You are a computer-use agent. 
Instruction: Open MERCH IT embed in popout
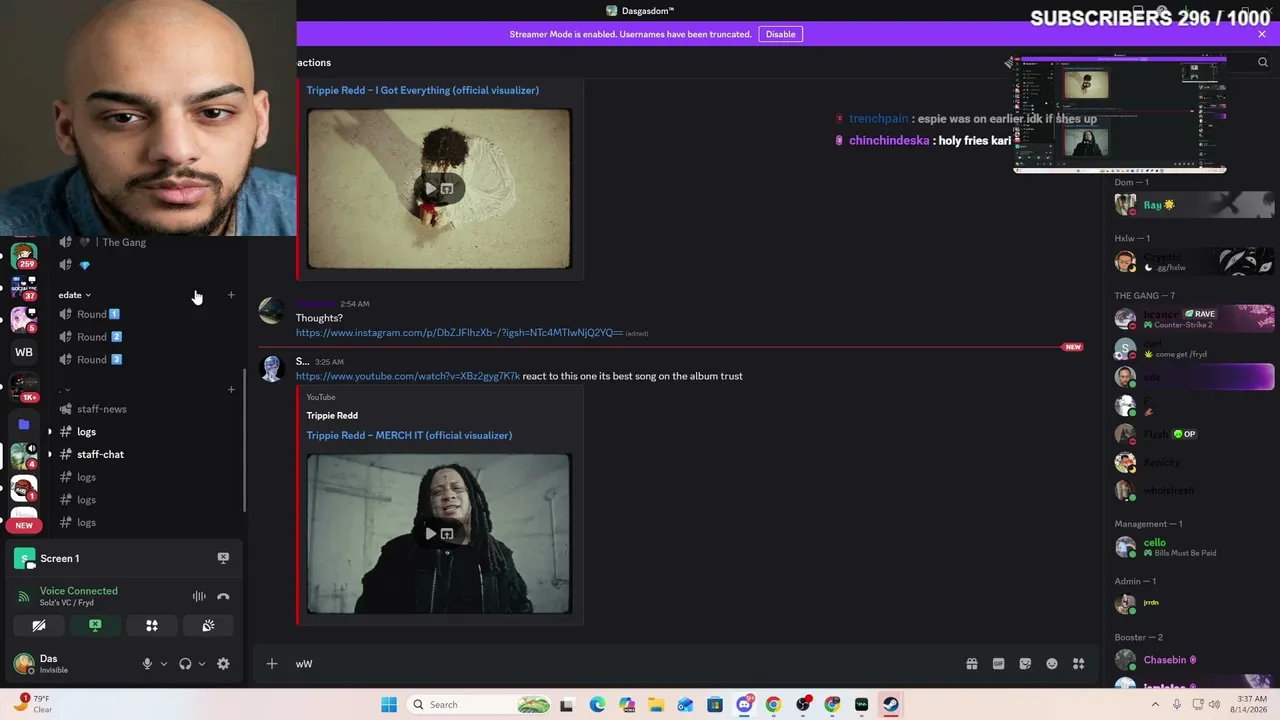point(447,534)
